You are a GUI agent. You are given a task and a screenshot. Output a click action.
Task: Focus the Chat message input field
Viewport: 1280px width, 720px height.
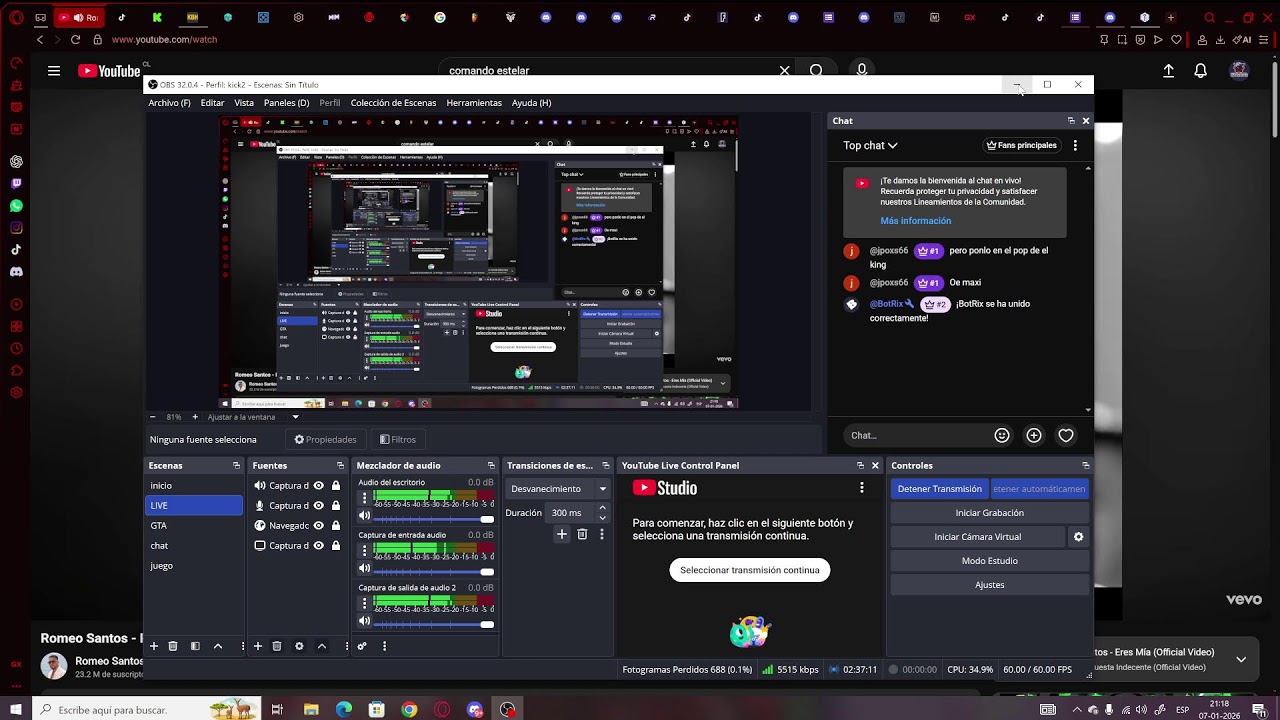pos(915,435)
